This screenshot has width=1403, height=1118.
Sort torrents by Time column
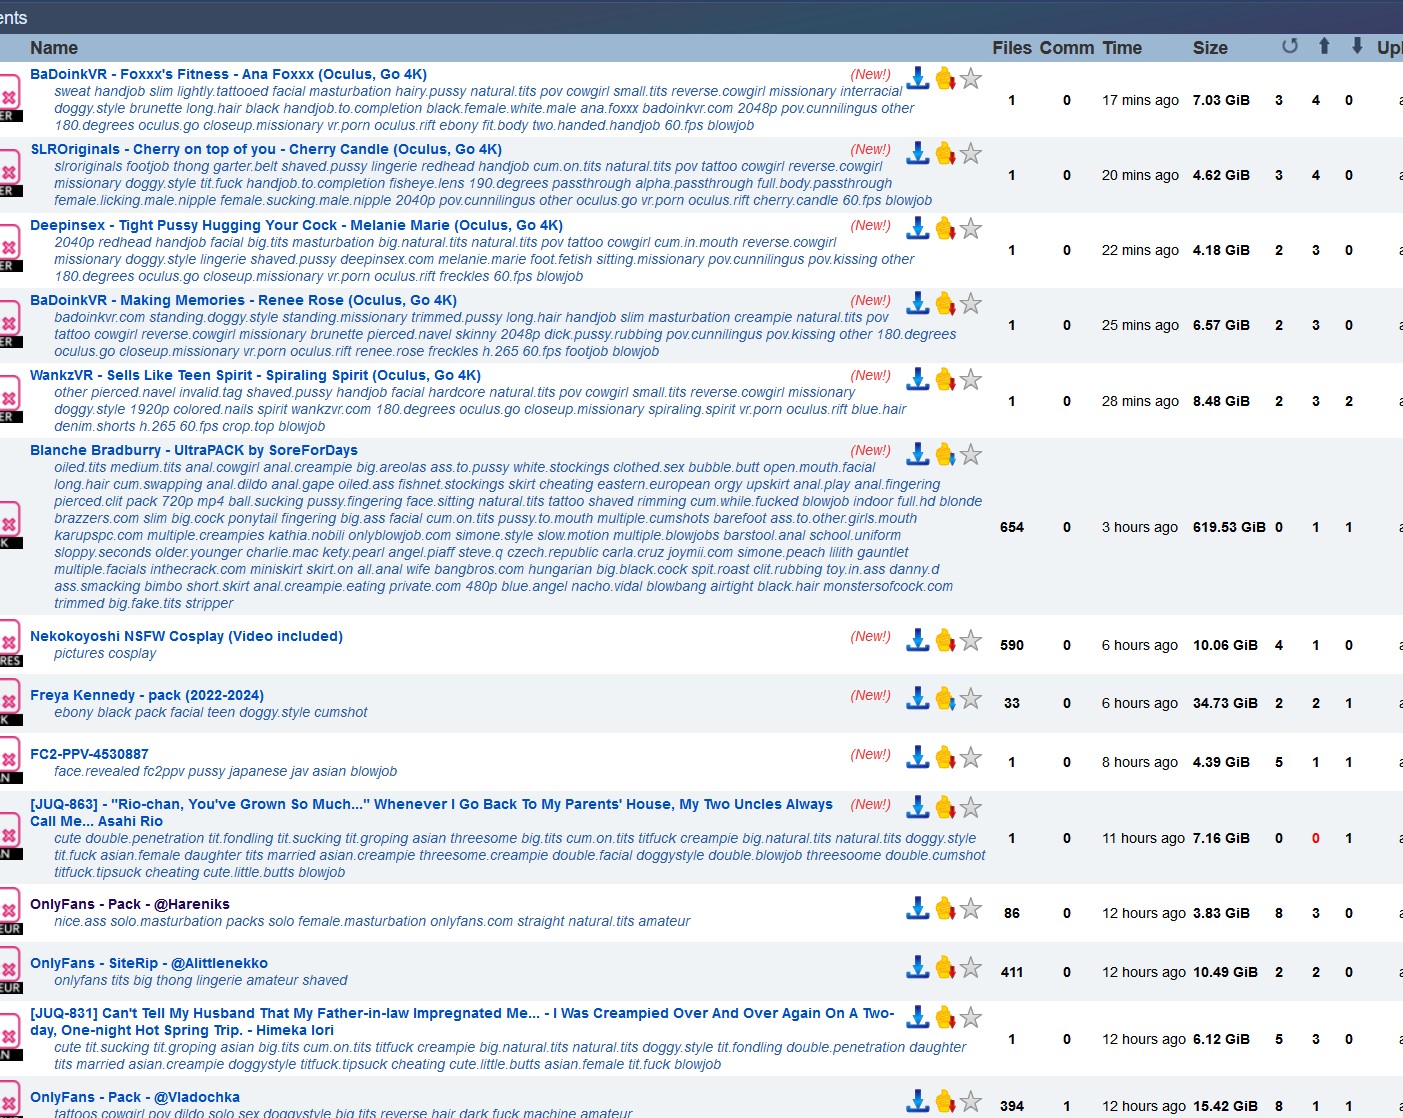pos(1122,48)
